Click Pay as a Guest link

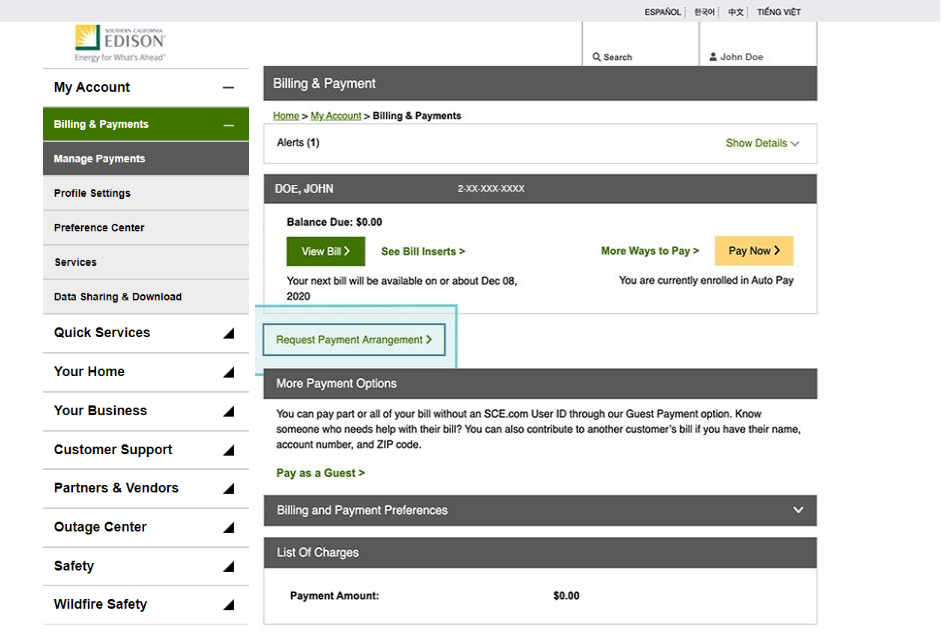click(321, 473)
